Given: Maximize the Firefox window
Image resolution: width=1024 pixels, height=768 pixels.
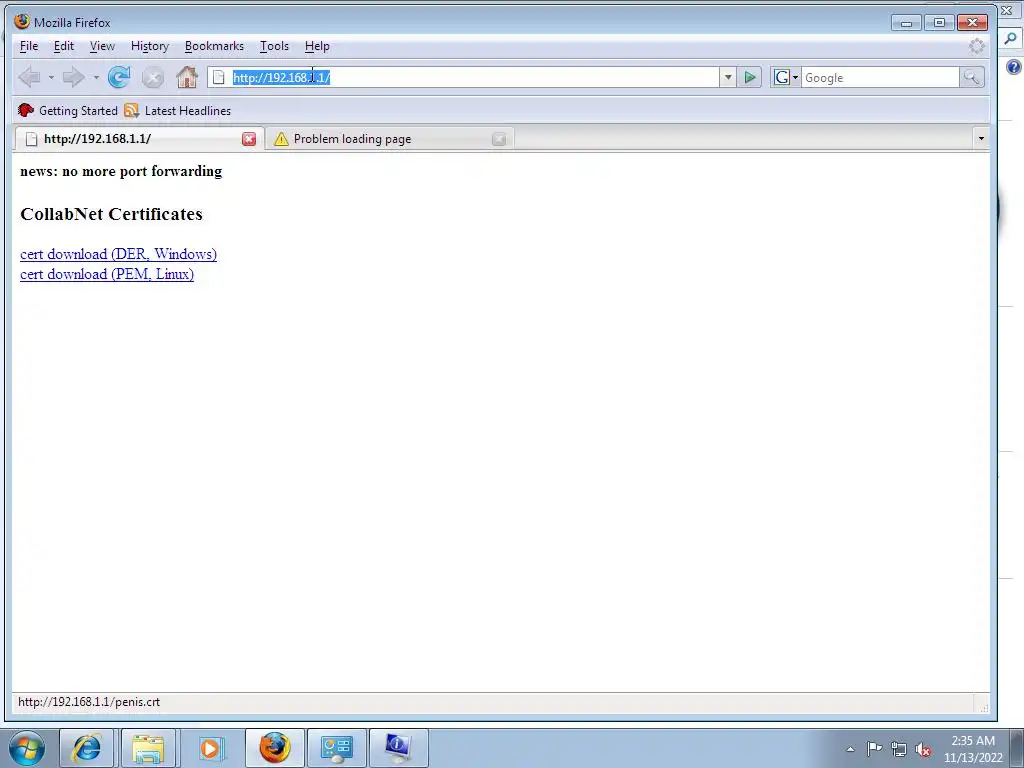Looking at the screenshot, I should tap(939, 23).
